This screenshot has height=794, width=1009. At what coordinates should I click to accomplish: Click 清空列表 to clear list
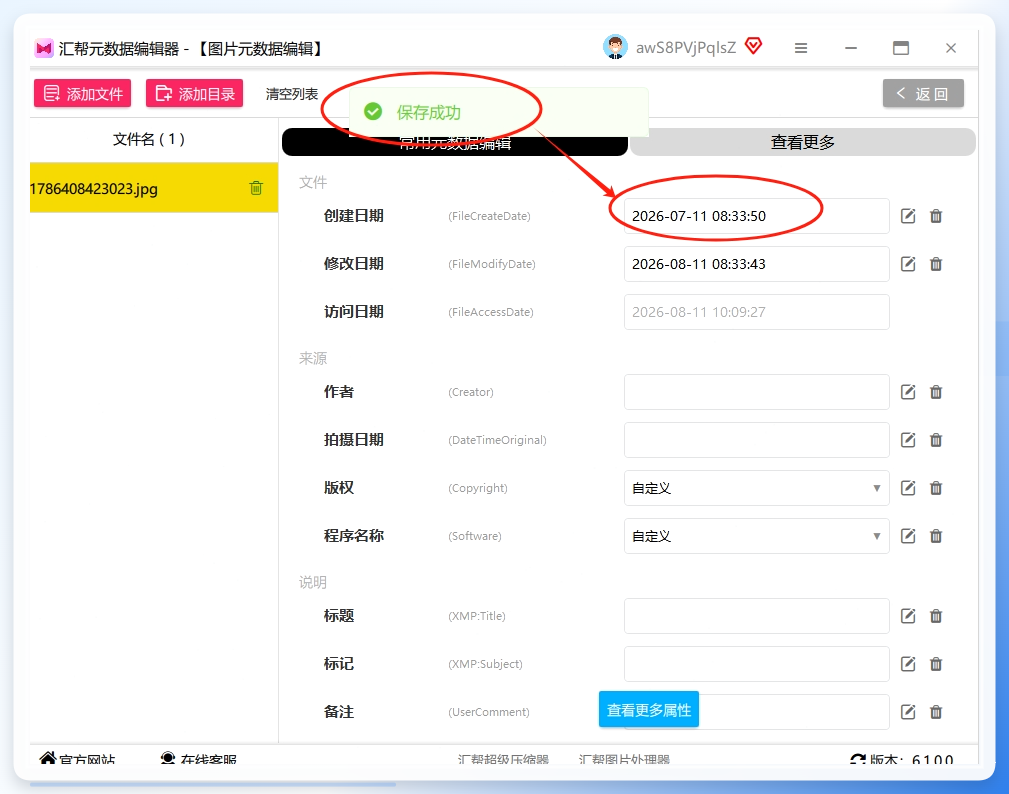click(292, 94)
